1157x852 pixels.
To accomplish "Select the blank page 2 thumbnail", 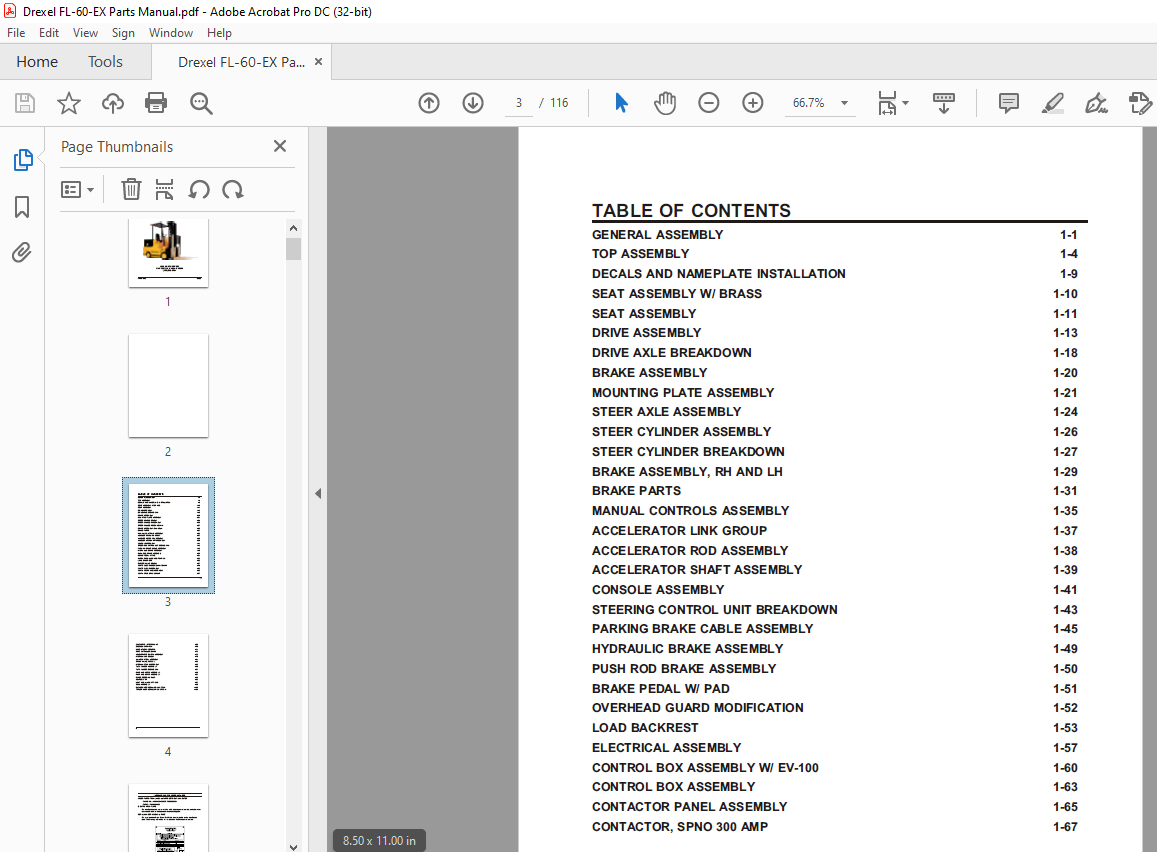I will pos(168,386).
